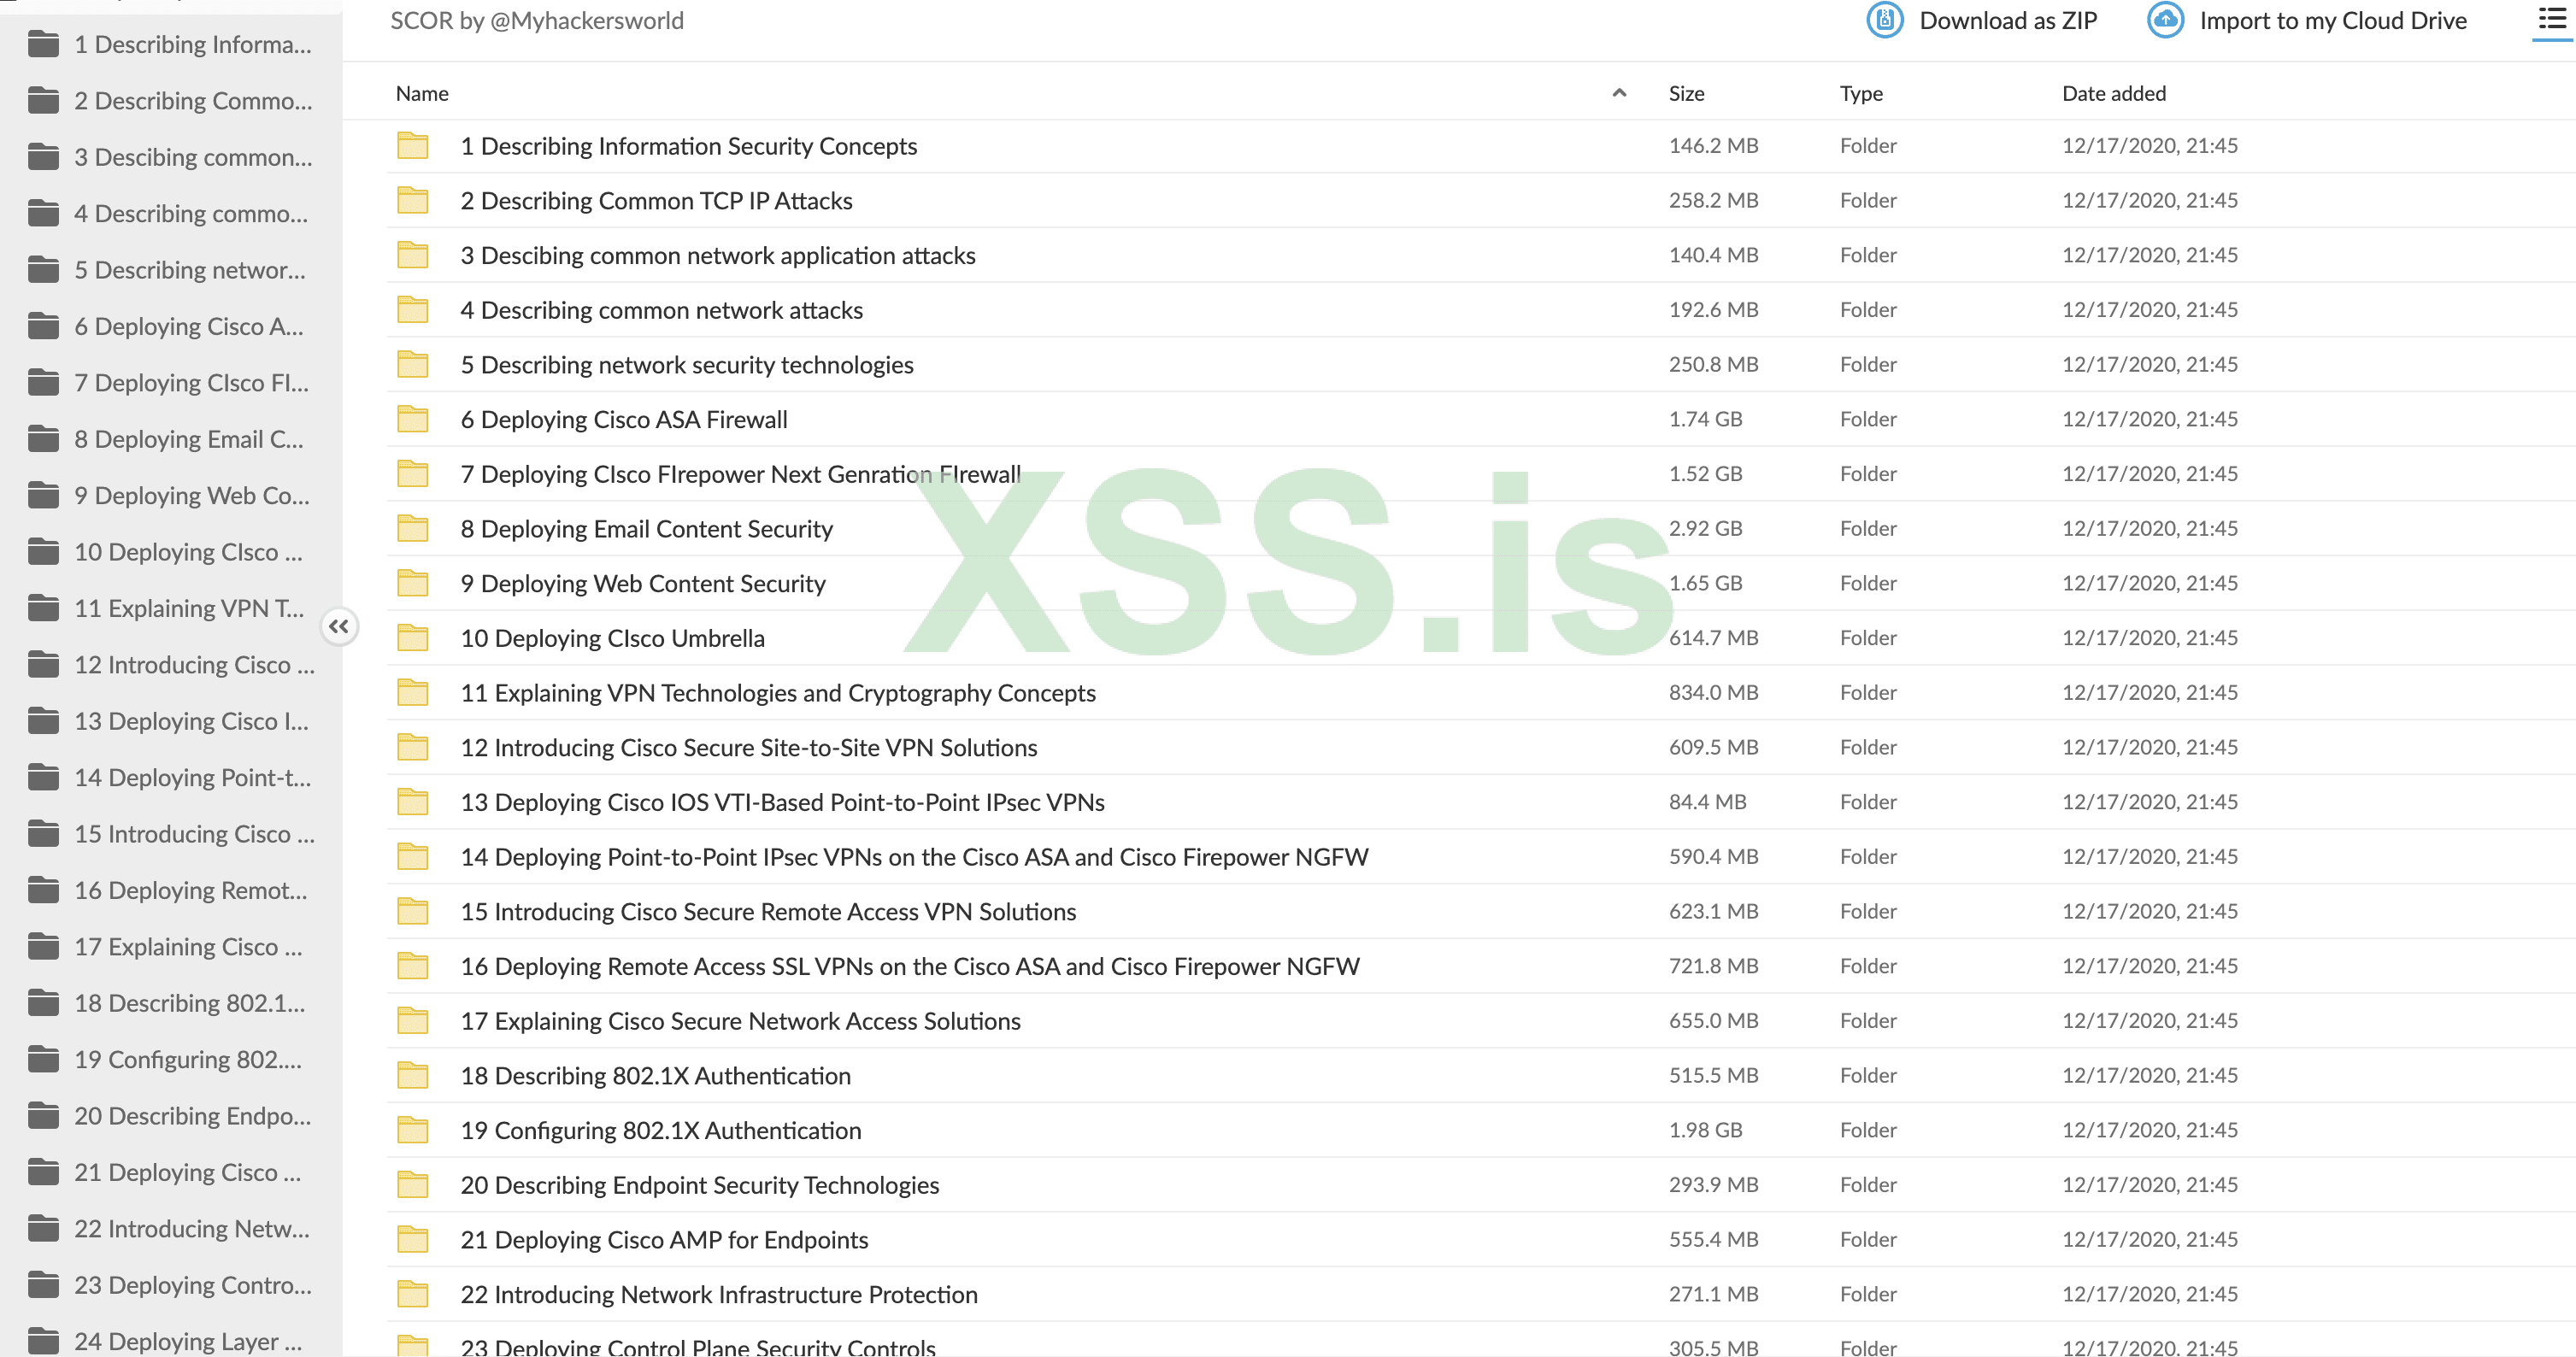Click the Download as ZIP text button
The width and height of the screenshot is (2576, 1357).
pos(2007,20)
